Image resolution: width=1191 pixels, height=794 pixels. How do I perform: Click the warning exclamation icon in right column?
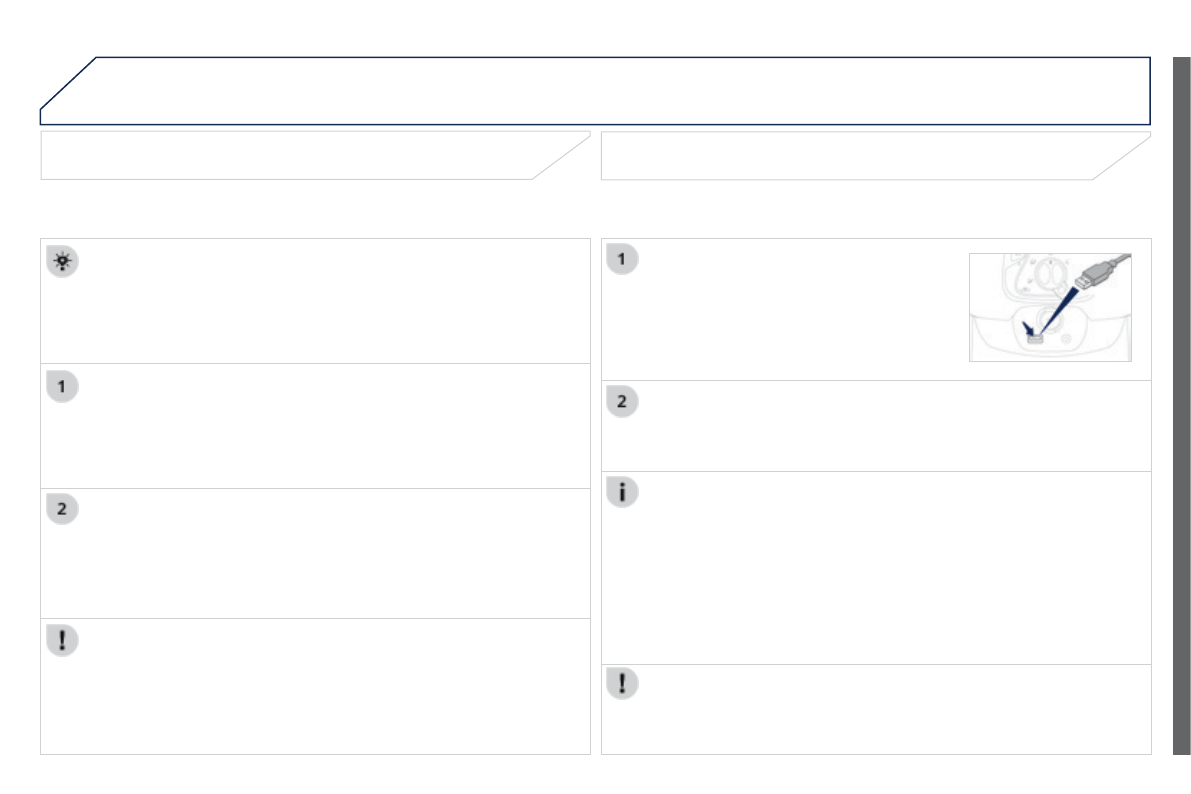(622, 683)
